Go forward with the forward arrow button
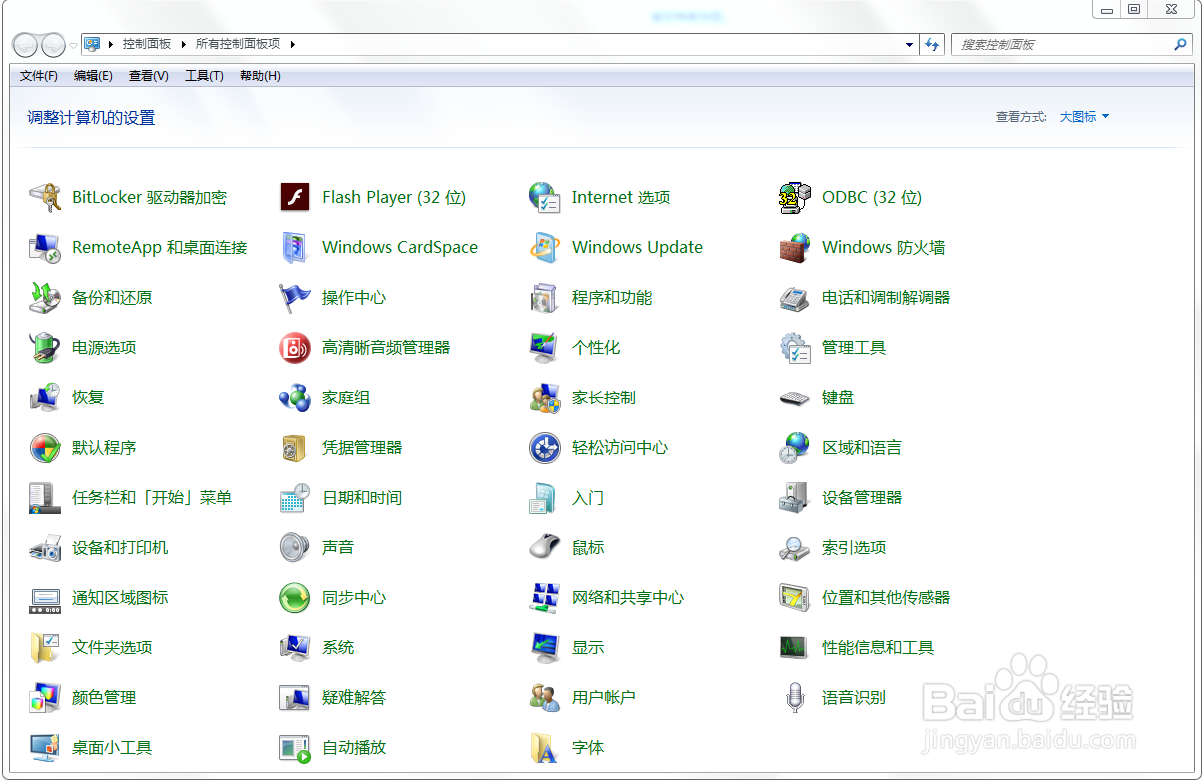 (53, 45)
